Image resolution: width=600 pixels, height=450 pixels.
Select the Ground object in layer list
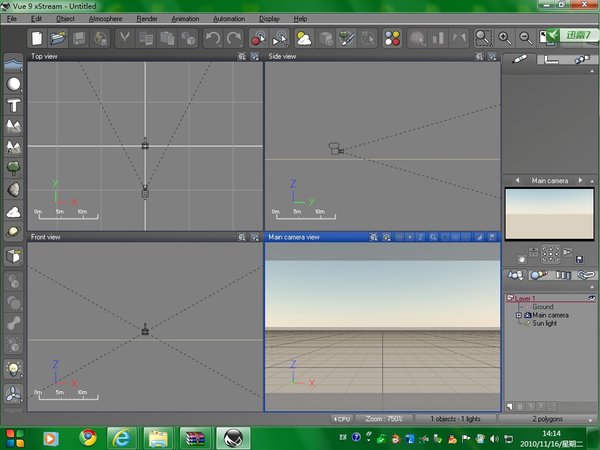542,307
